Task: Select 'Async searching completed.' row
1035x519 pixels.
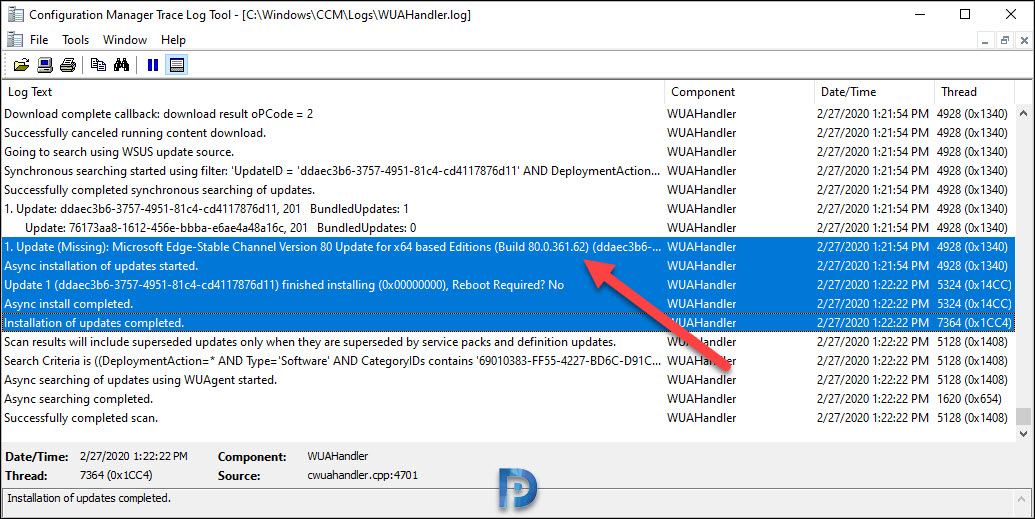Action: coord(508,399)
